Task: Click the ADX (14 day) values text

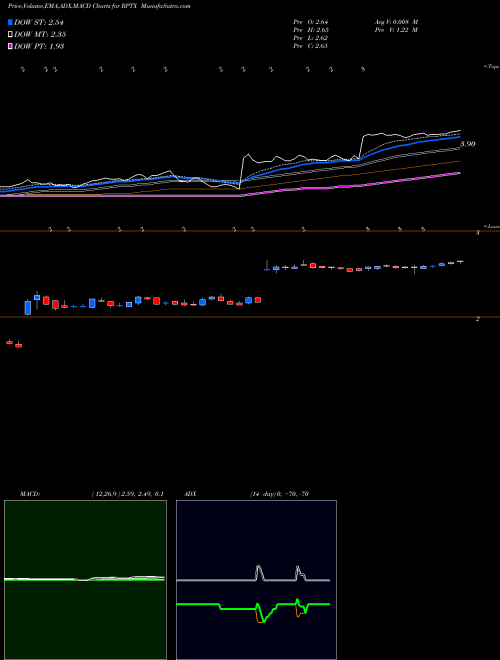Action: point(279,494)
